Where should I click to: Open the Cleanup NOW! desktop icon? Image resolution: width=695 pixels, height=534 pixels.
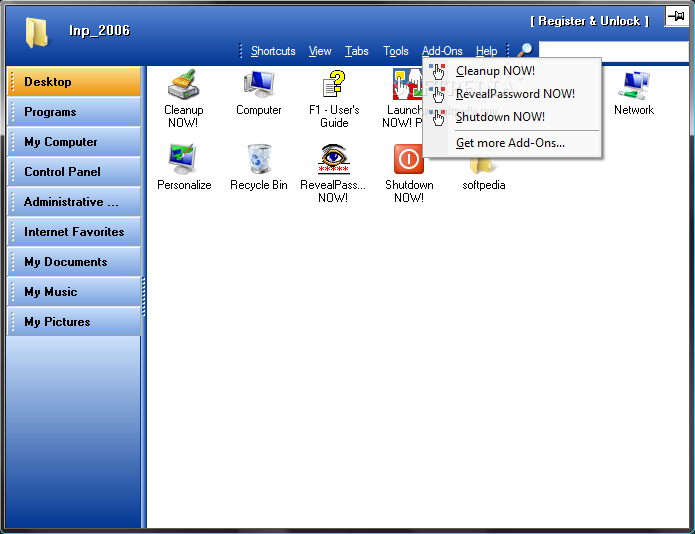coord(183,84)
